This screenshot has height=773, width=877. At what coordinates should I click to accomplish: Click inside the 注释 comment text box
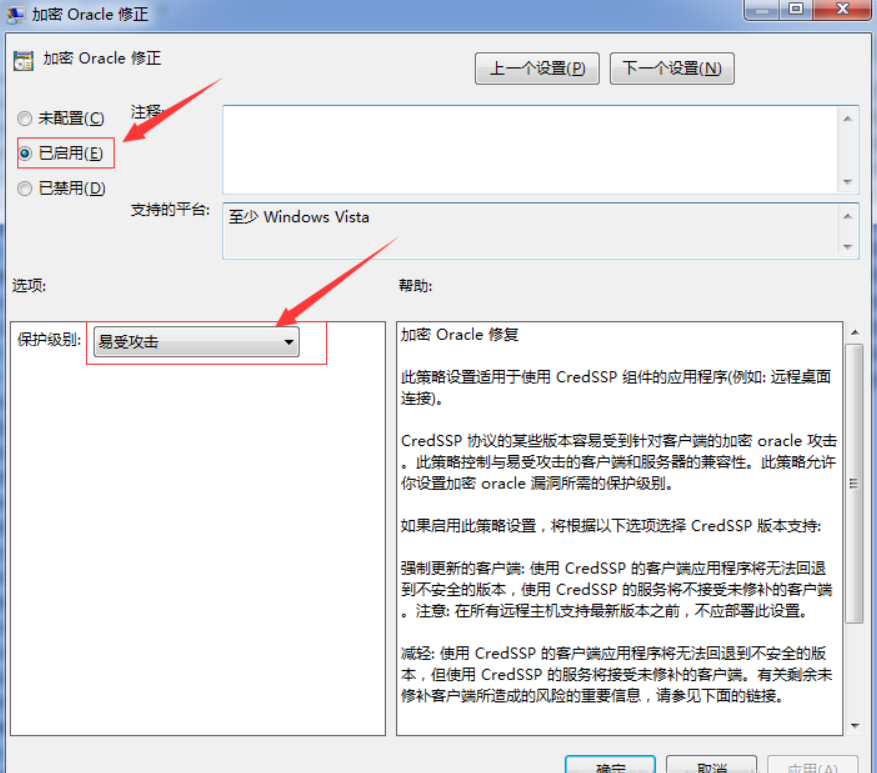point(530,149)
